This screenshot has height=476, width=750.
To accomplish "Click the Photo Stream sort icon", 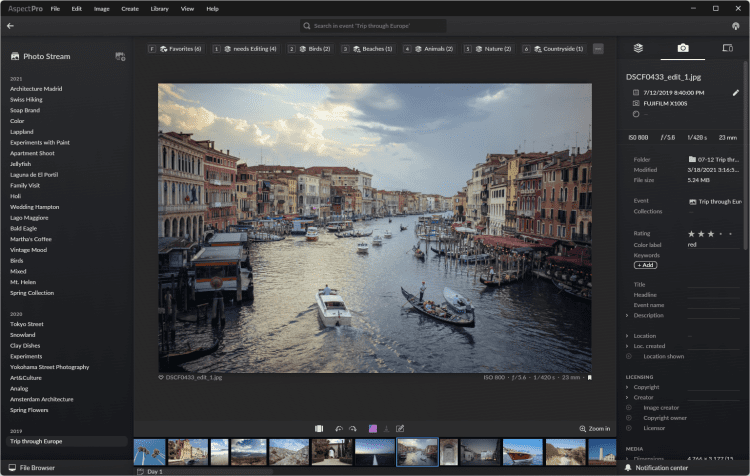I will pos(120,56).
